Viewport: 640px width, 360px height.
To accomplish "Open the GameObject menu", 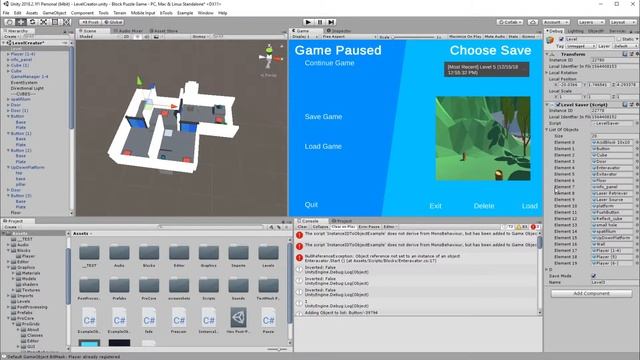I will pyautogui.click(x=54, y=13).
